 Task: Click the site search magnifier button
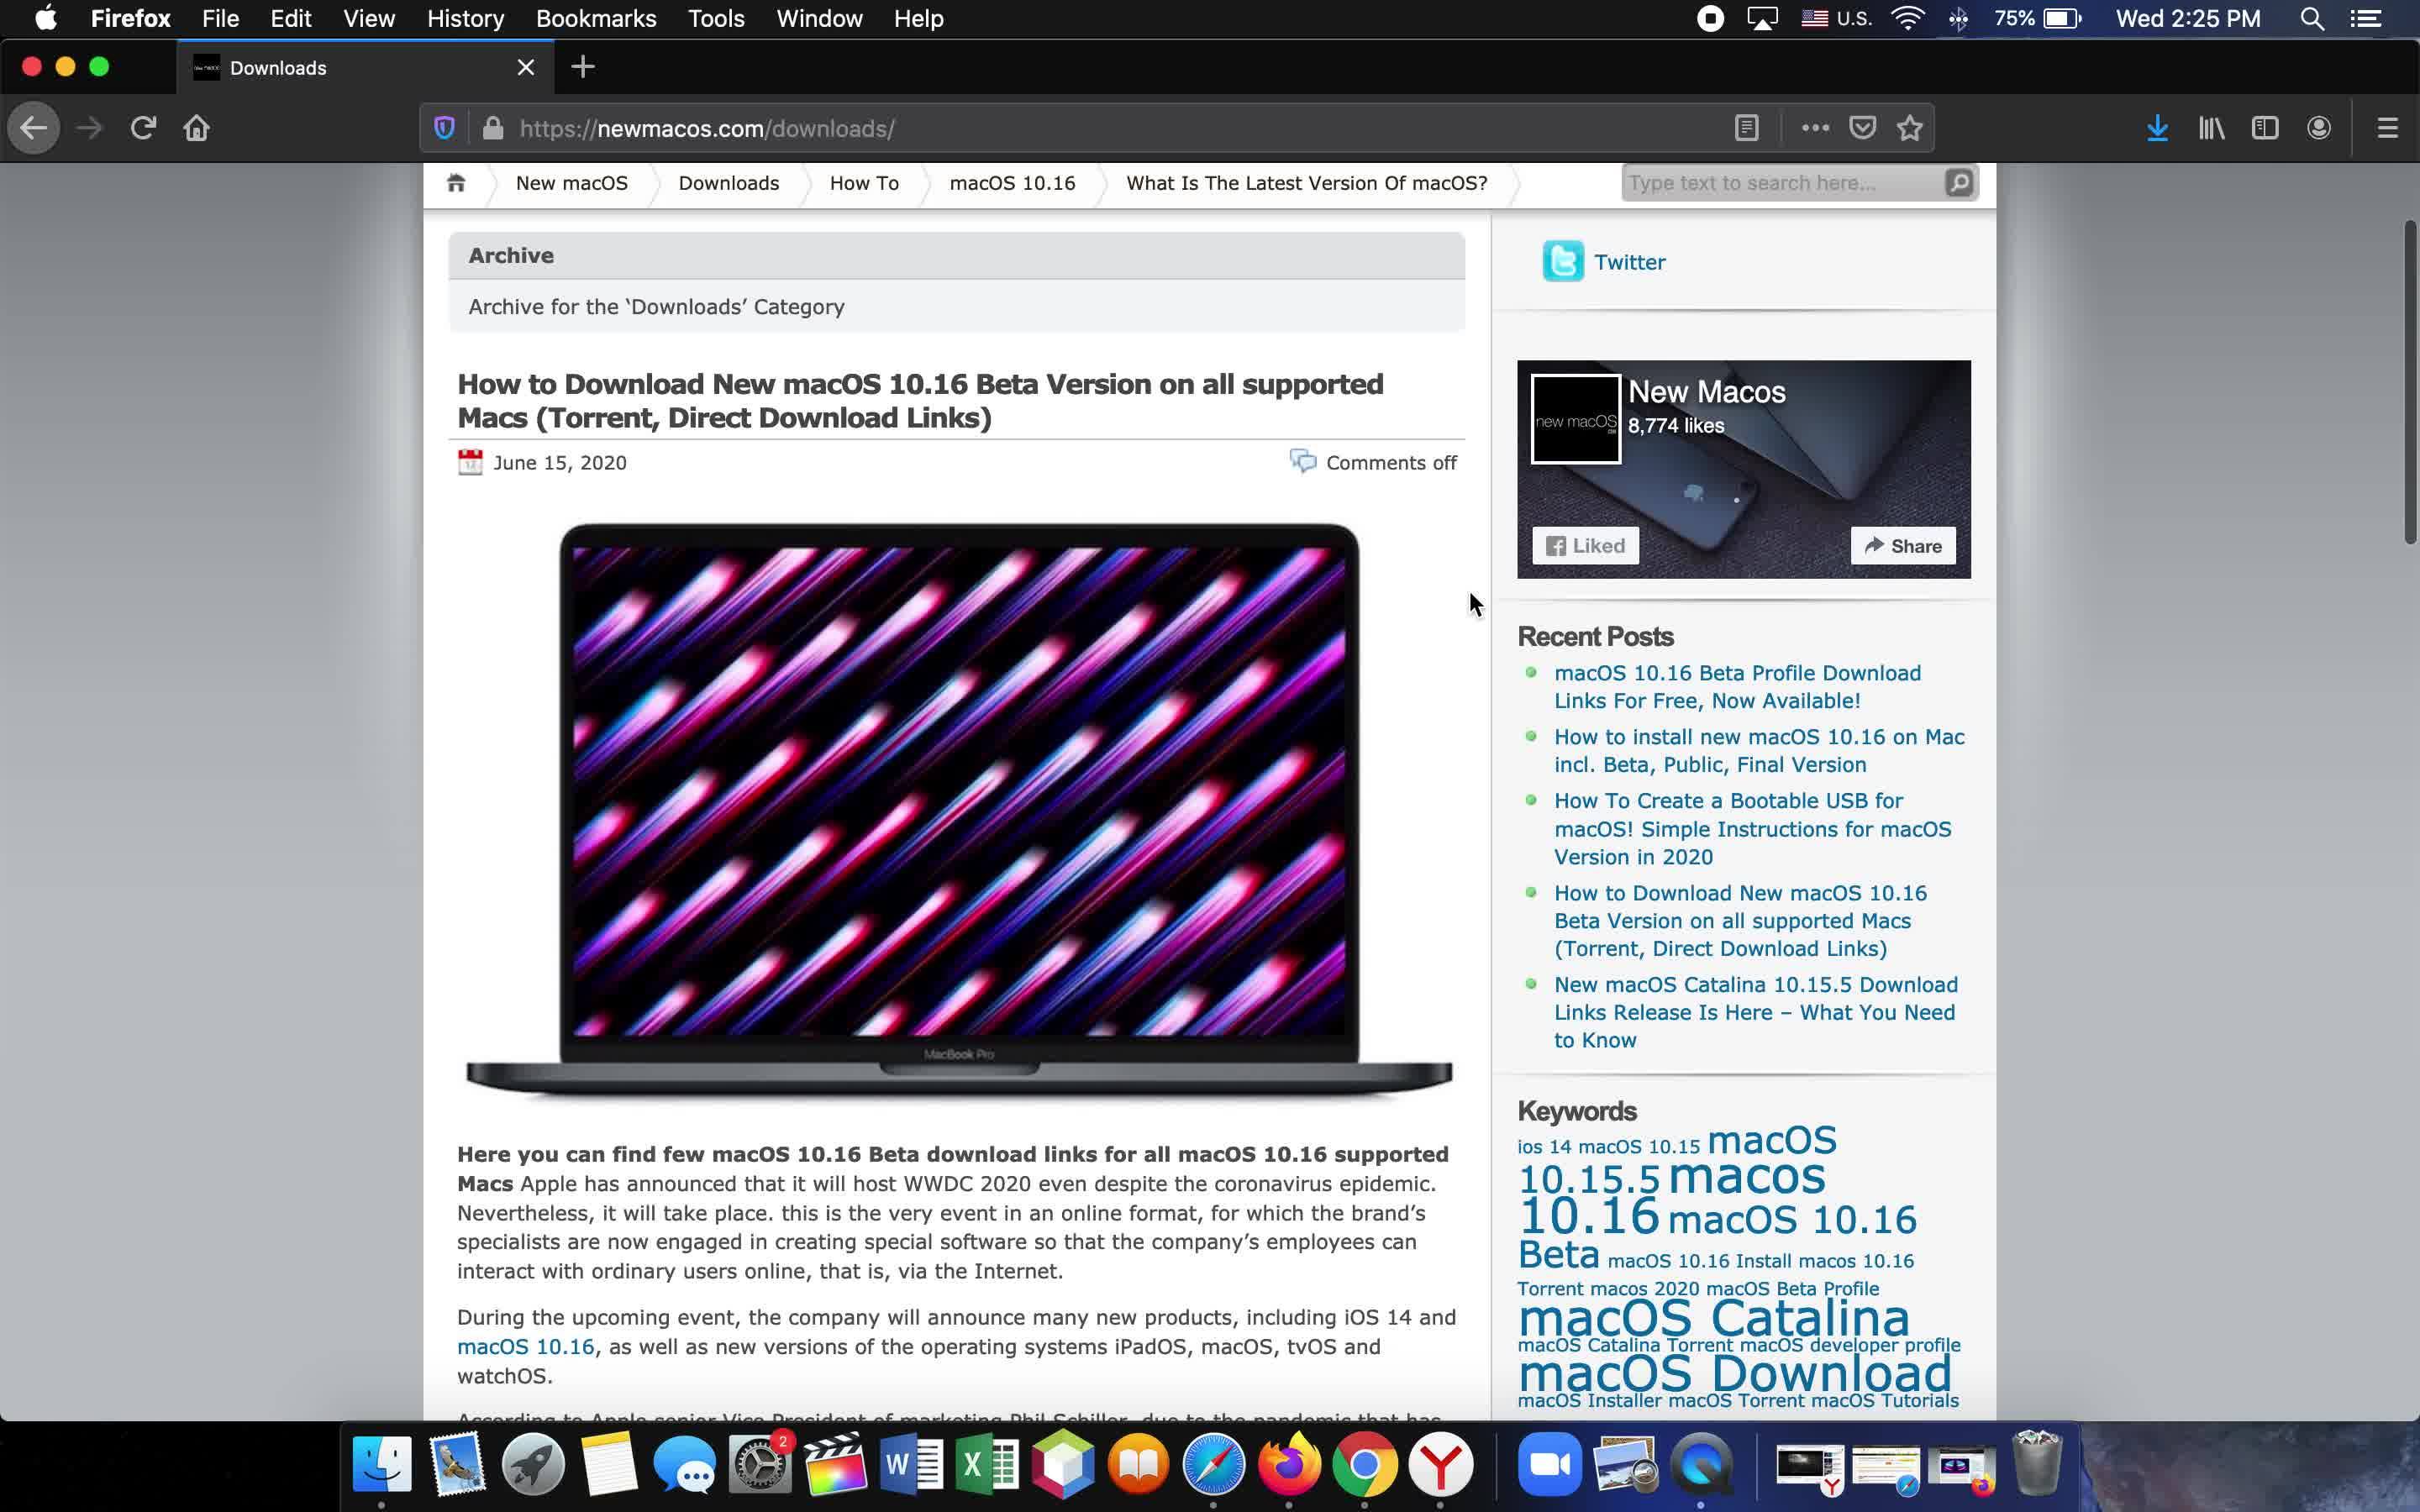(x=1959, y=183)
